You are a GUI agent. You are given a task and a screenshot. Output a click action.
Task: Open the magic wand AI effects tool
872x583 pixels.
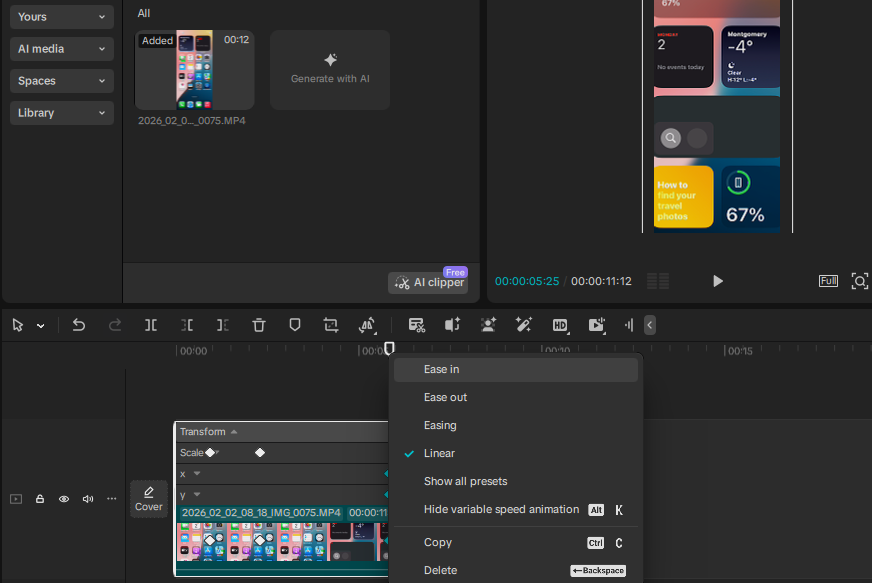(524, 325)
